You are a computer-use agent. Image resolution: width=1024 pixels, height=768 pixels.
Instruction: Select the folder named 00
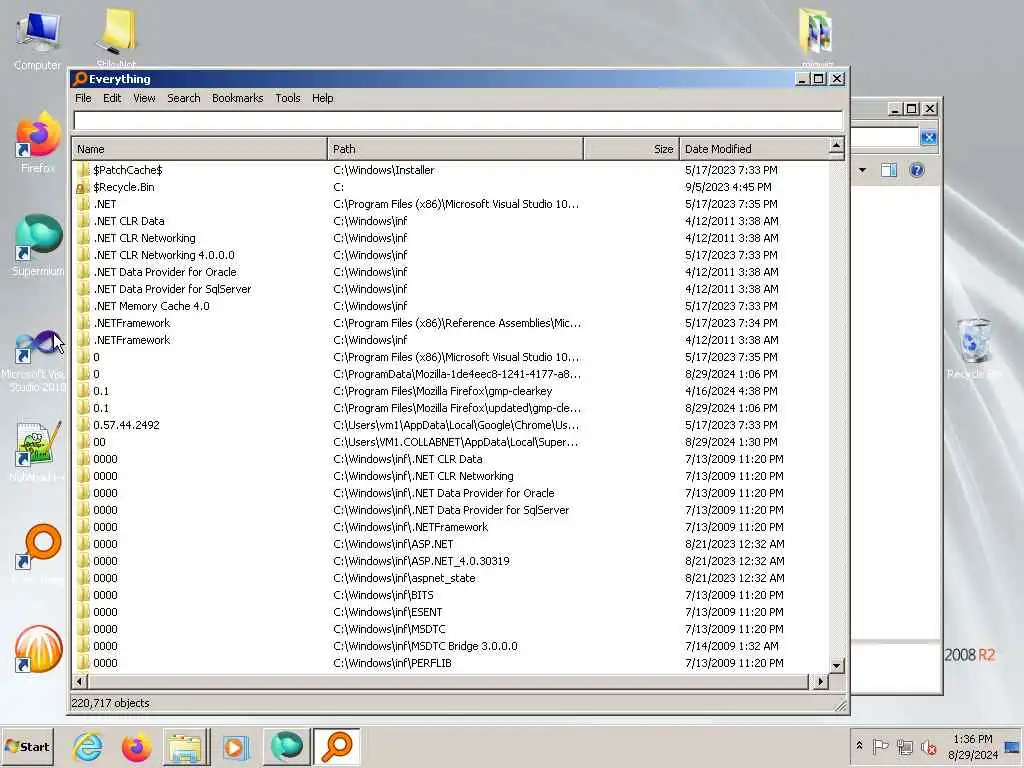(99, 442)
